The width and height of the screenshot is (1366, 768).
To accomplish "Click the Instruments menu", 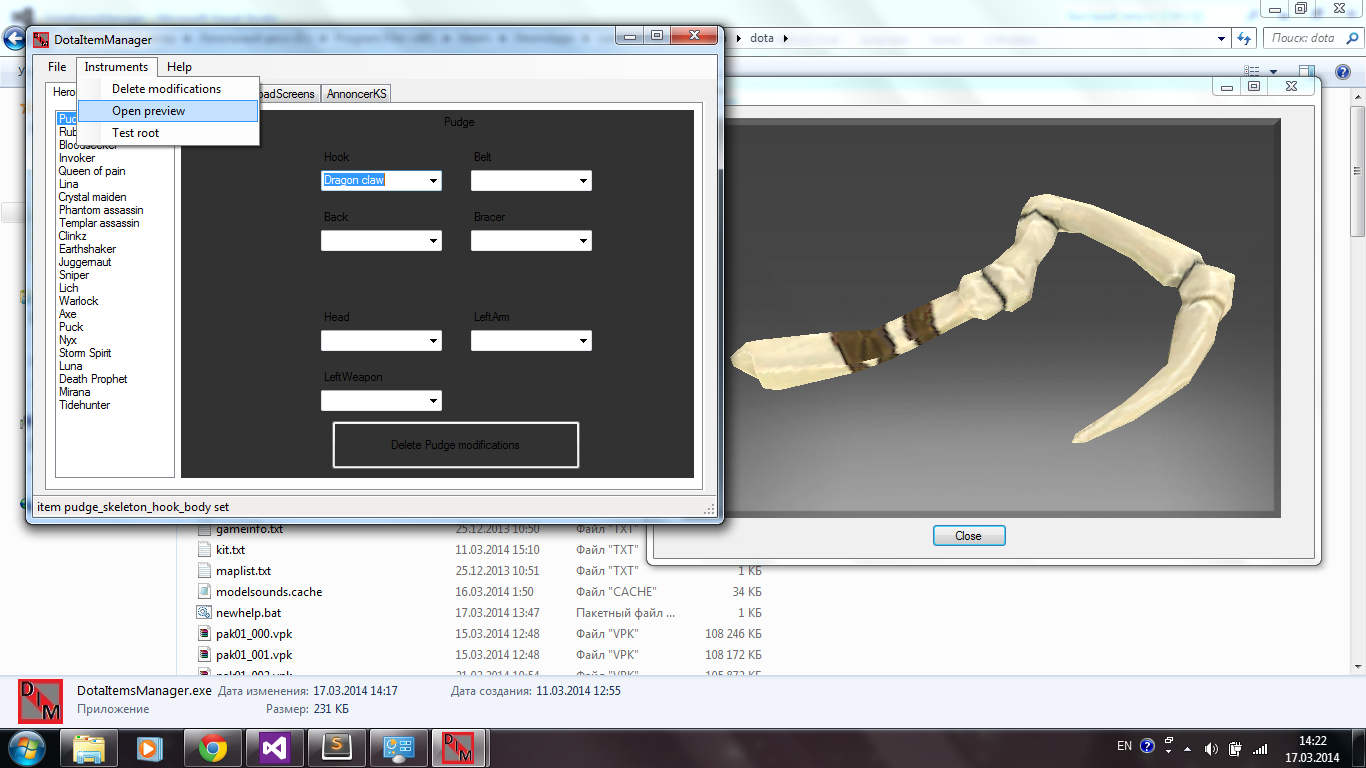I will 116,67.
